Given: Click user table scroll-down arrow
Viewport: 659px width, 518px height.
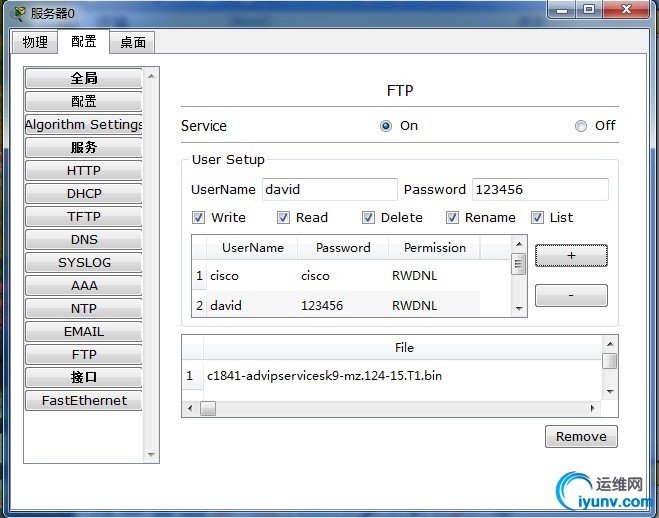Looking at the screenshot, I should click(519, 309).
